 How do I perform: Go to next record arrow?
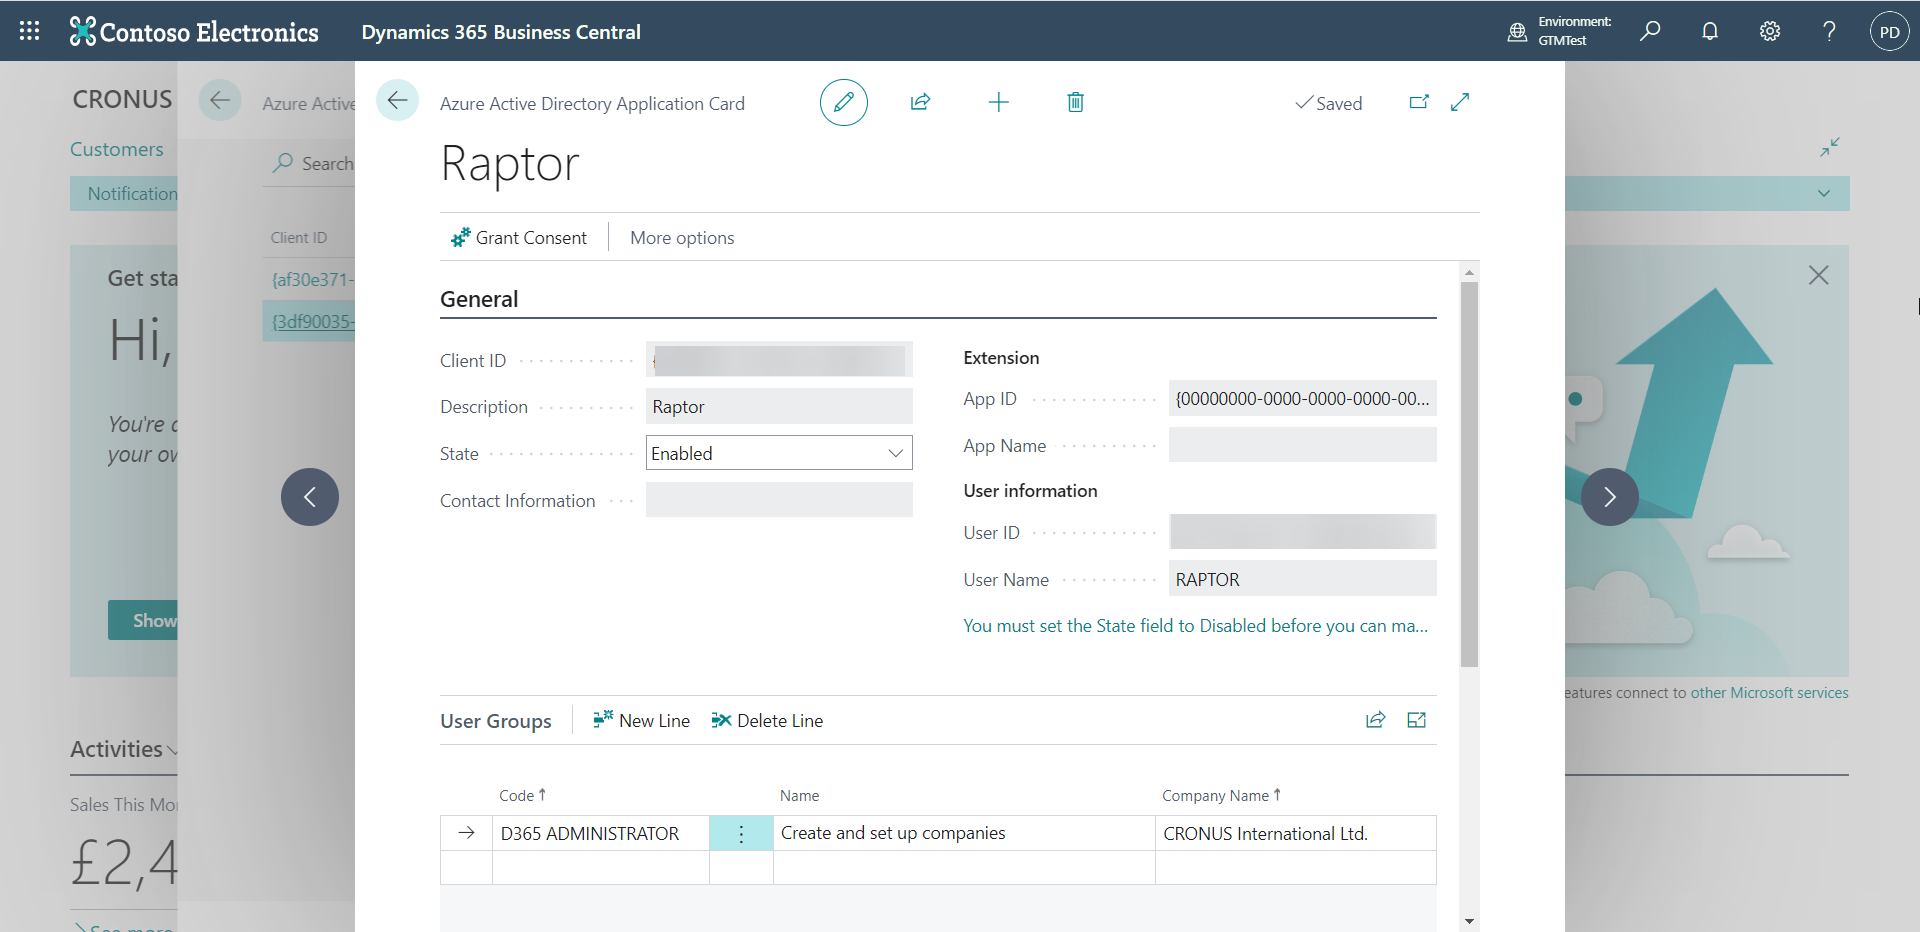[x=1609, y=497]
